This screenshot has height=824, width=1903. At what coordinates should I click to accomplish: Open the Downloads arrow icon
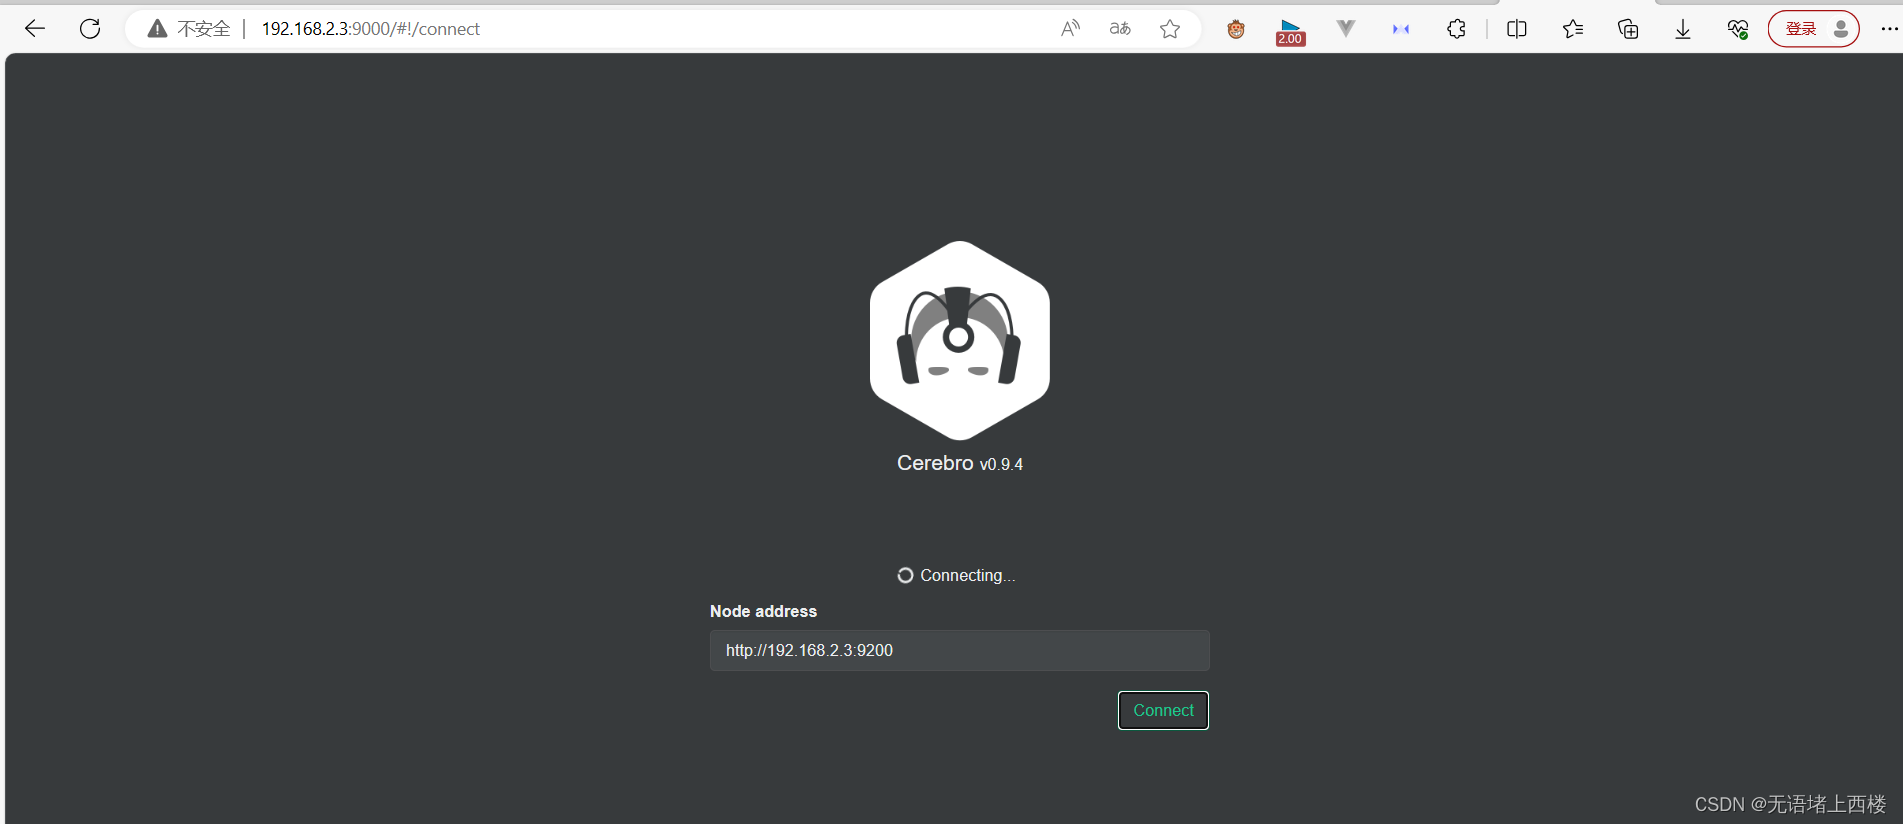(1683, 29)
